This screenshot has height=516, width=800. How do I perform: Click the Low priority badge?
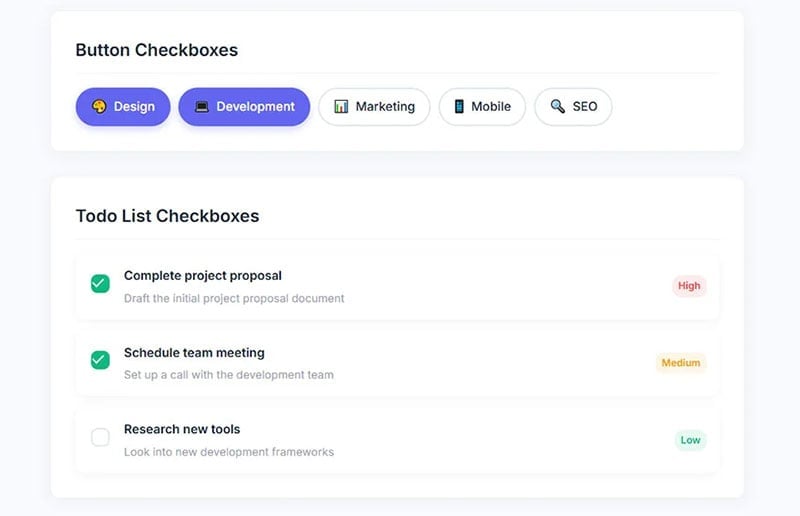coord(690,440)
